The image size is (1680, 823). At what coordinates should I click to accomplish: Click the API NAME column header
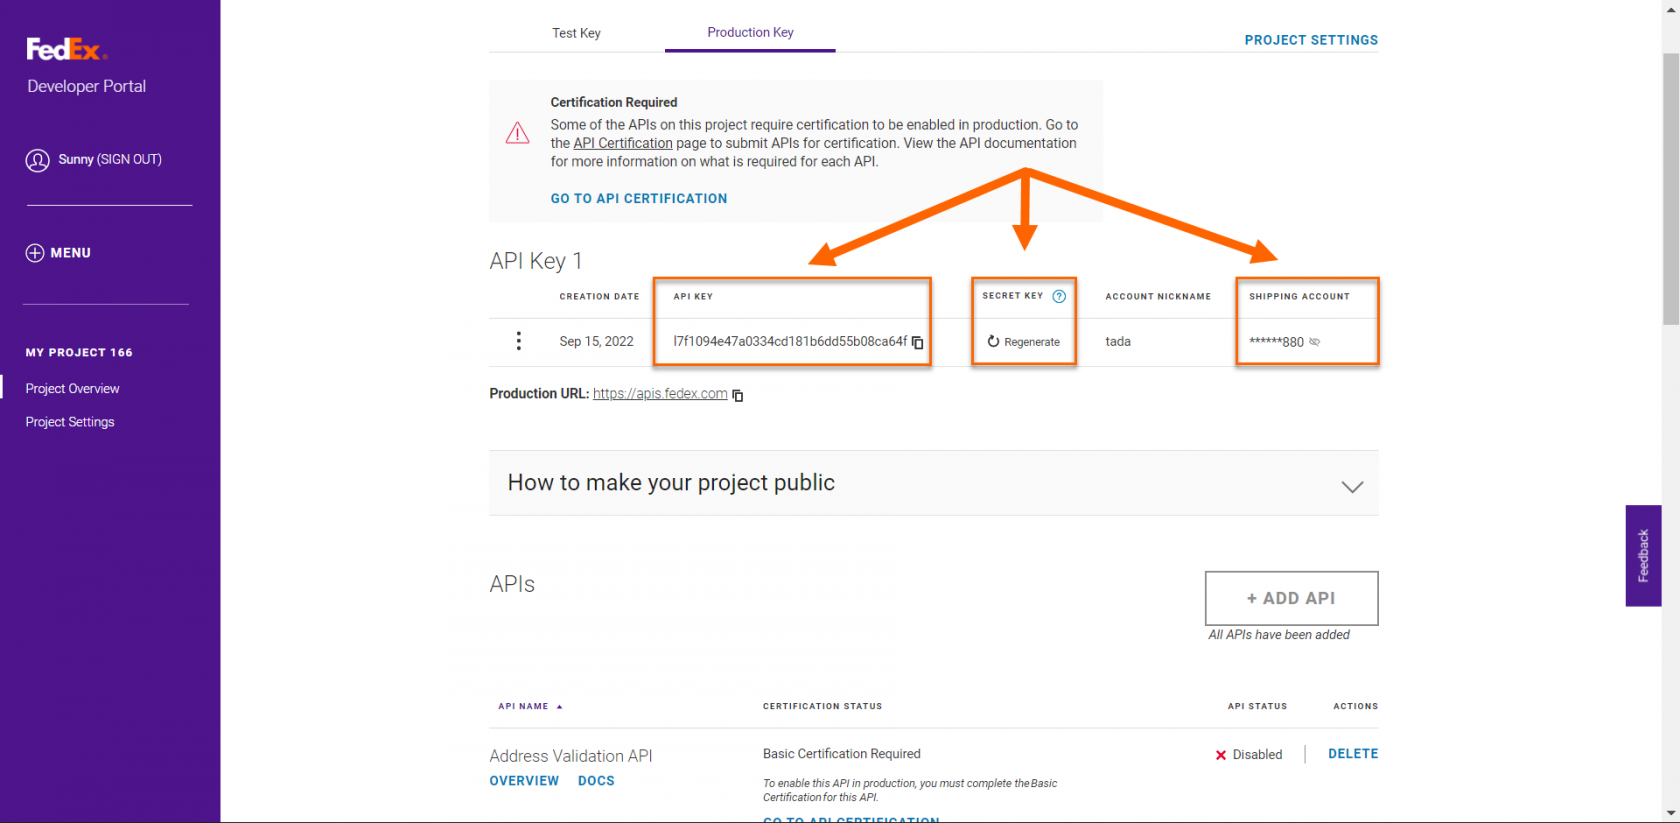point(523,706)
